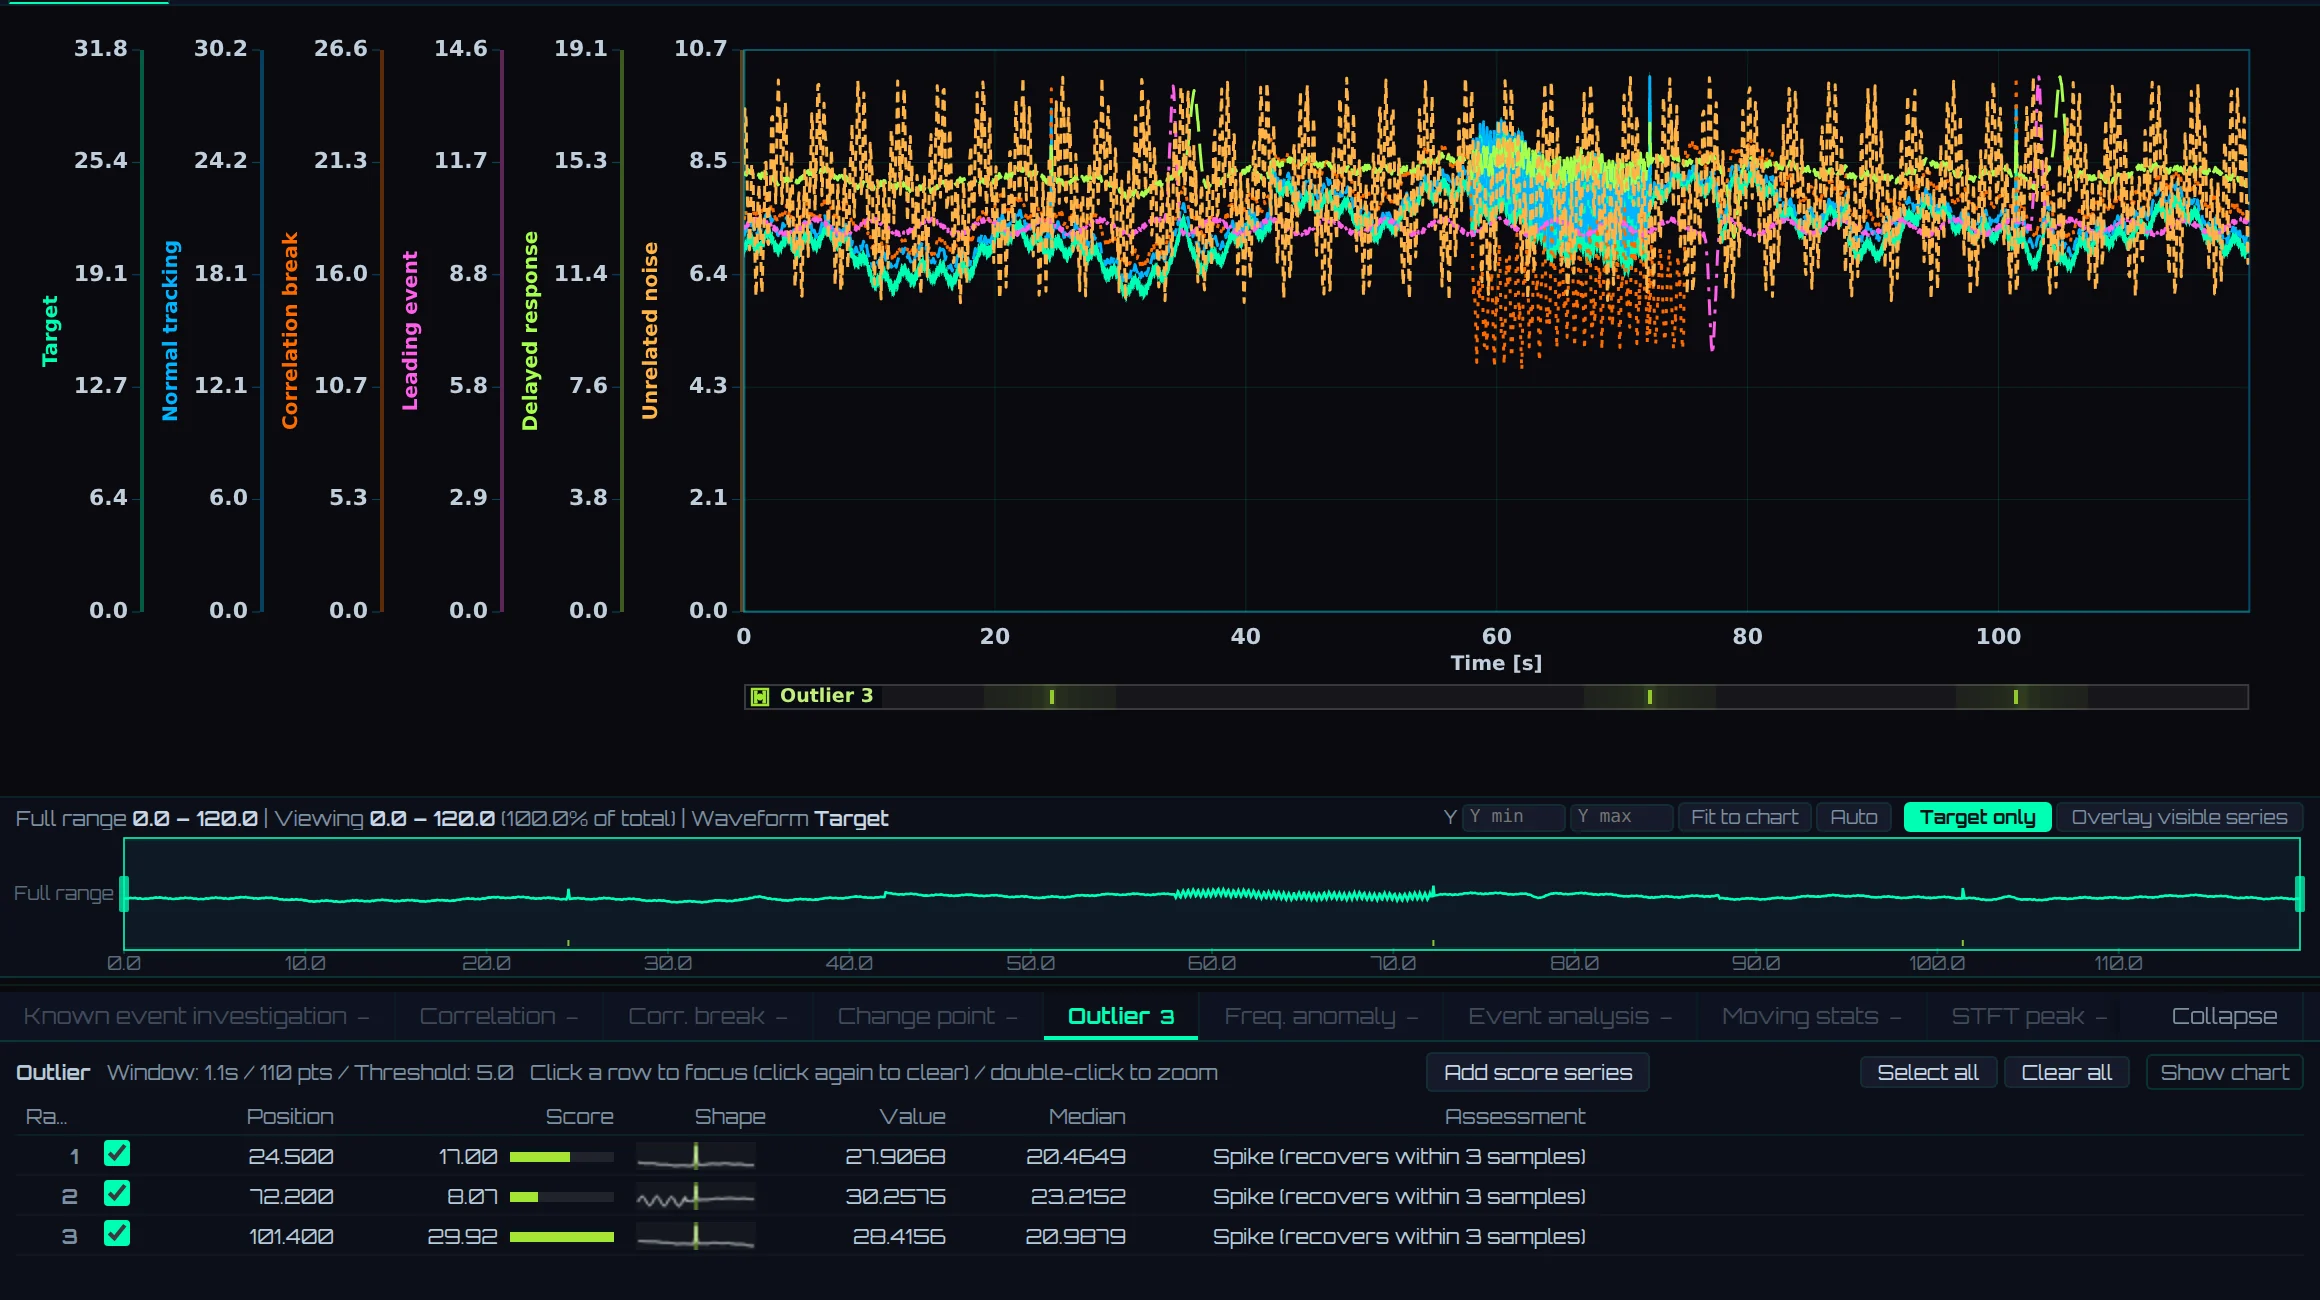Click the shape thumbnail for rank 1 outlier
The image size is (2320, 1300).
pos(695,1157)
